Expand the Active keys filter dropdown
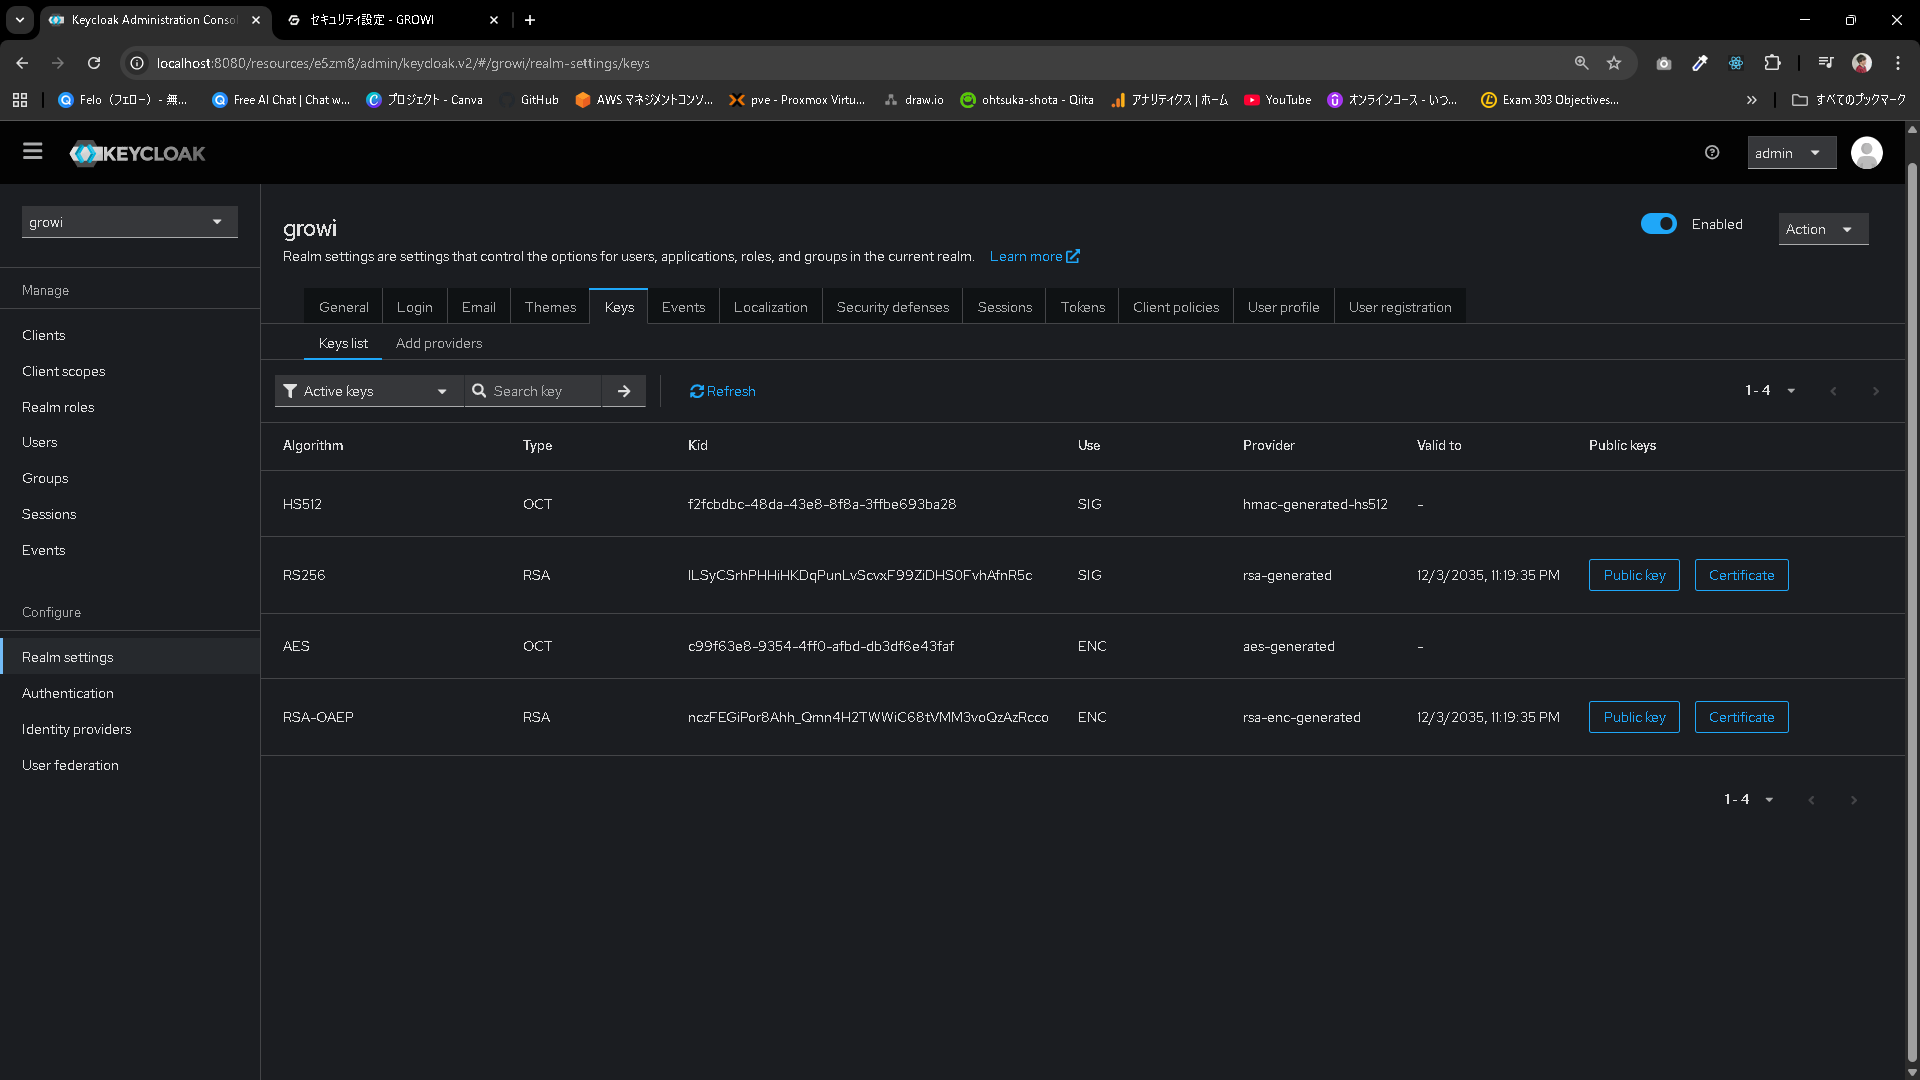 click(367, 391)
